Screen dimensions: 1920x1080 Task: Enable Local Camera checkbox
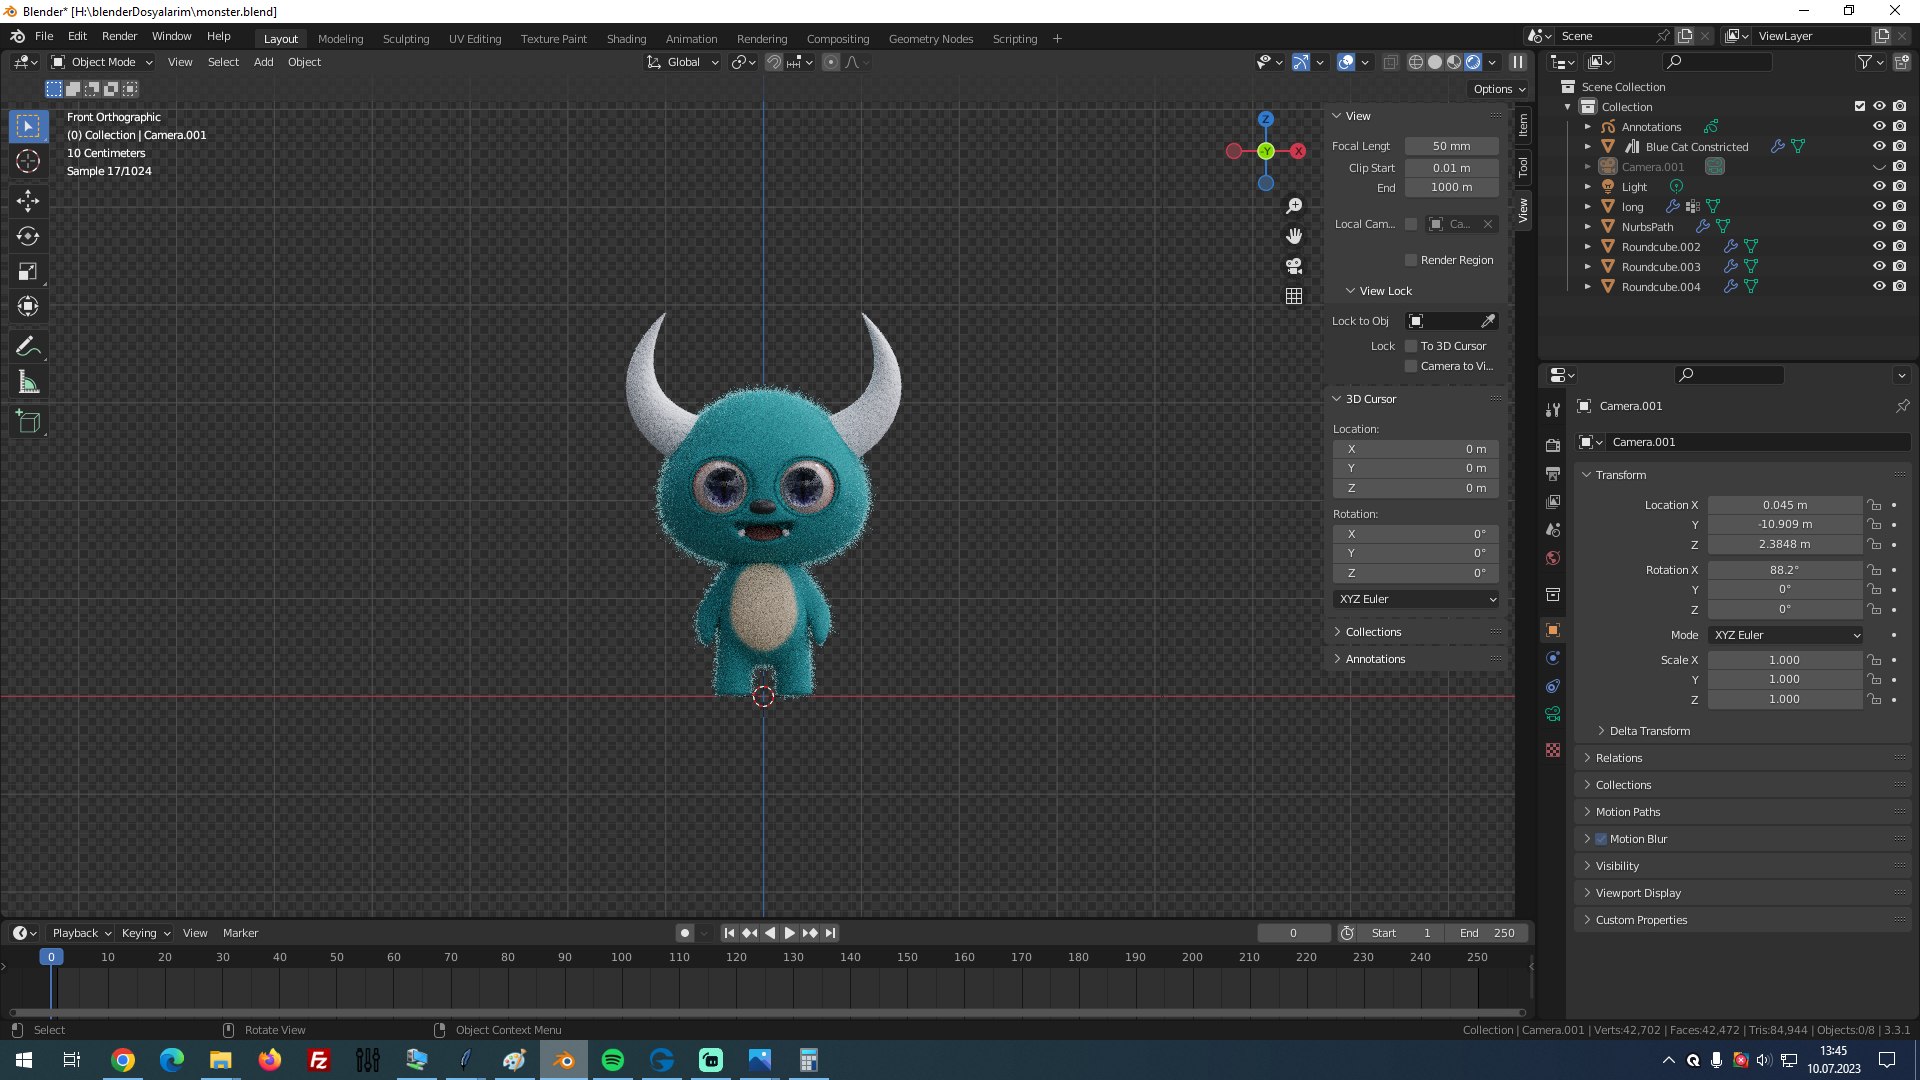tap(1411, 224)
